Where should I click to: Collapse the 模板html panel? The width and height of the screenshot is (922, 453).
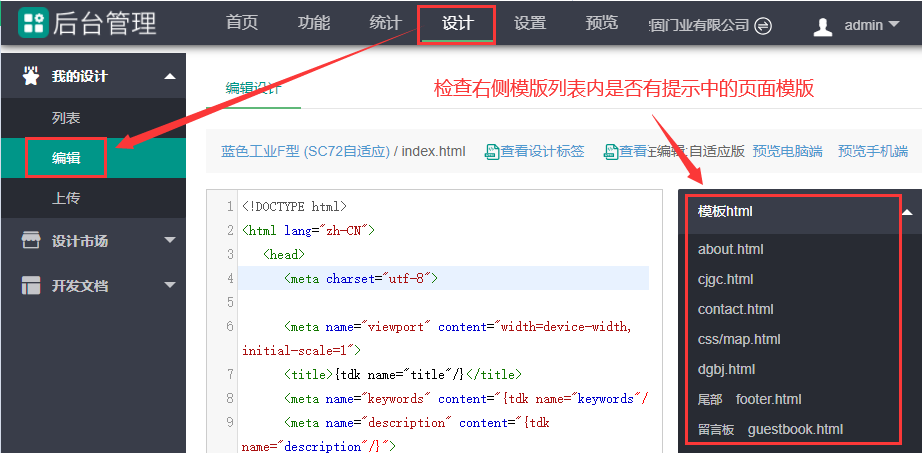point(906,212)
